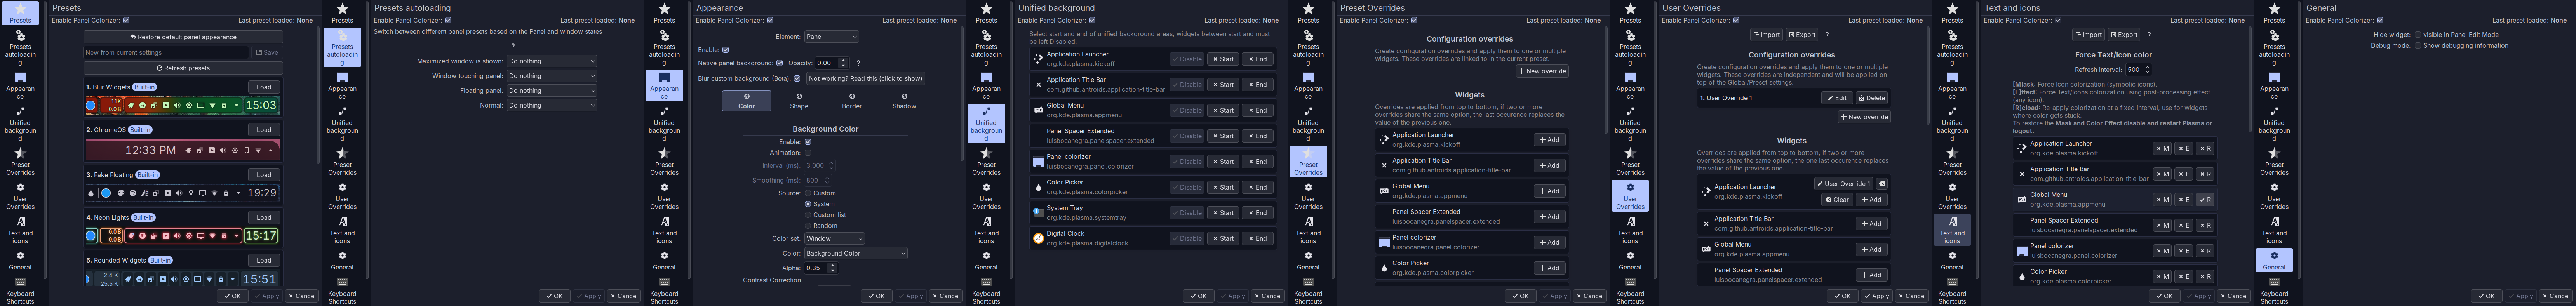Switch to the Color tab in Appearance
The width and height of the screenshot is (2576, 306).
(x=747, y=101)
